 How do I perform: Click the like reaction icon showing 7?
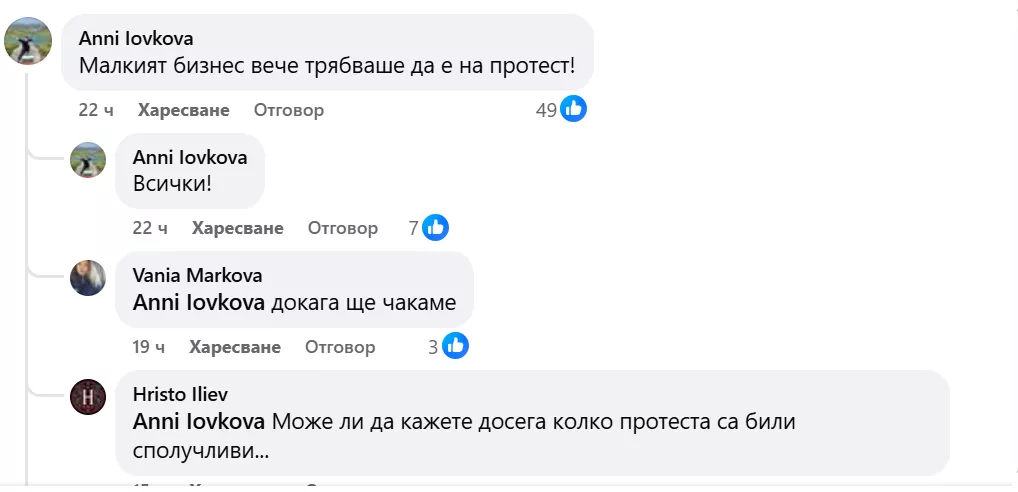click(x=435, y=228)
